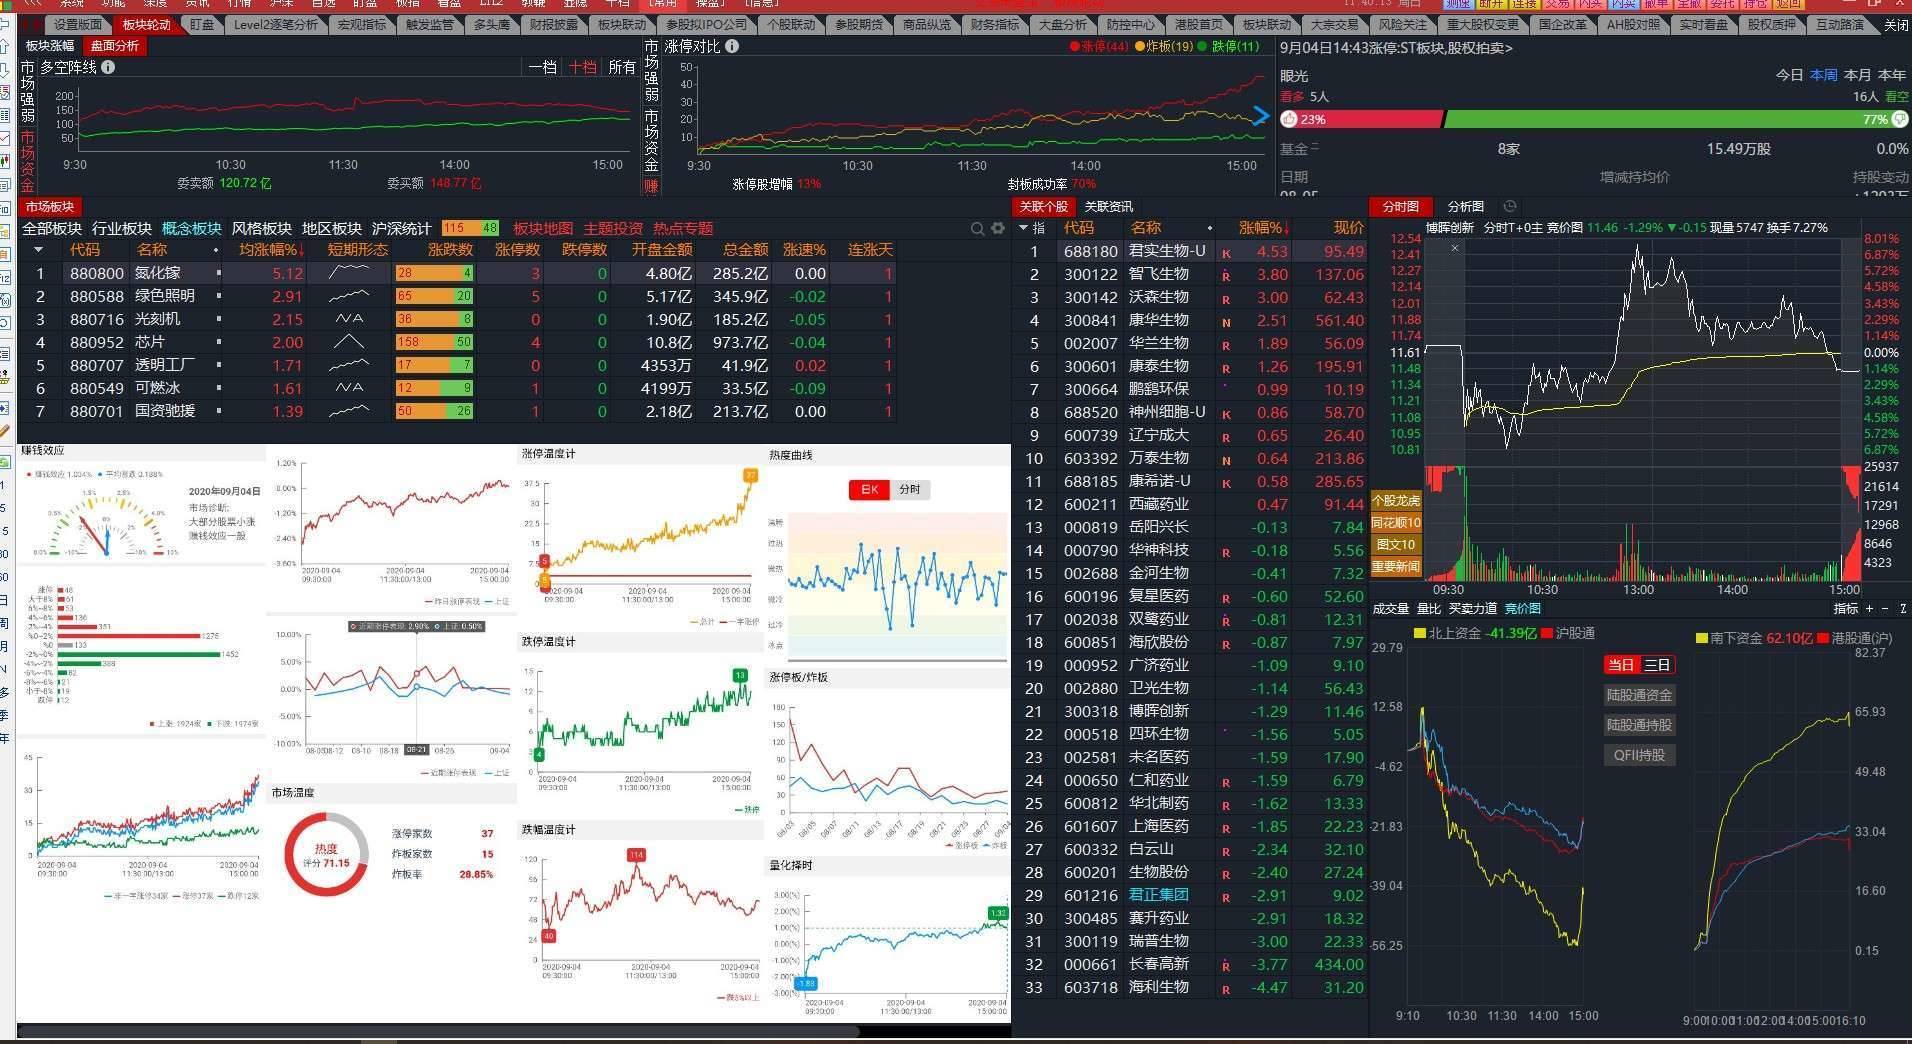Click the 陆股通资金 button
The width and height of the screenshot is (1912, 1044).
click(x=1638, y=695)
